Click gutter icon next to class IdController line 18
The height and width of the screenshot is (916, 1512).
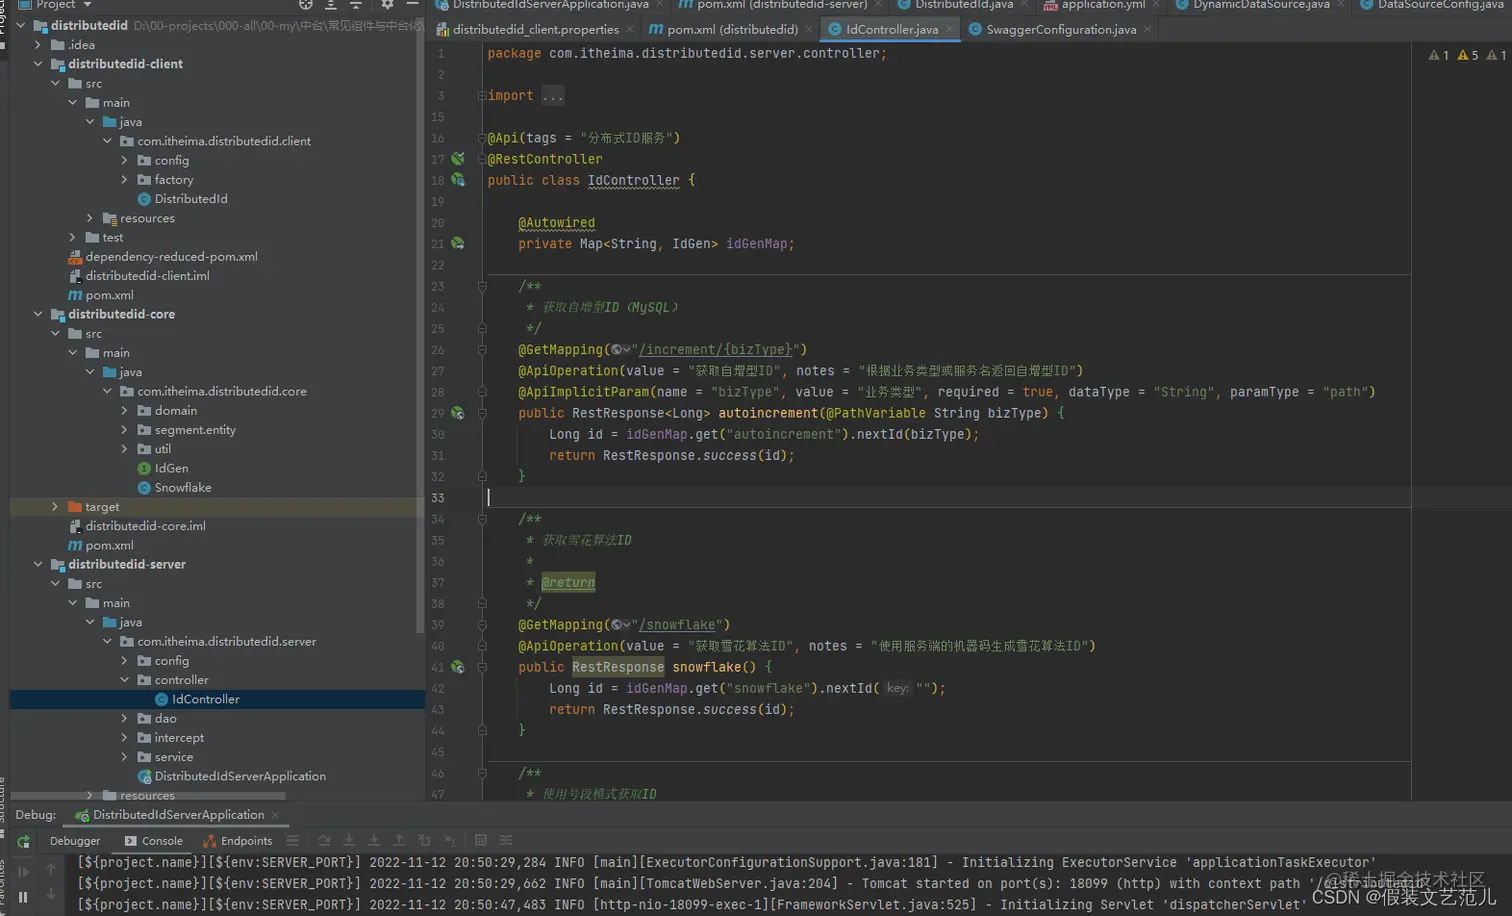[x=458, y=180]
